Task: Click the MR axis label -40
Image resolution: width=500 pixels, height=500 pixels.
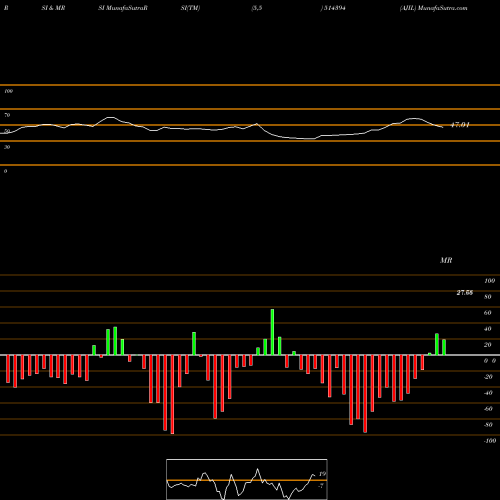Action: click(488, 393)
